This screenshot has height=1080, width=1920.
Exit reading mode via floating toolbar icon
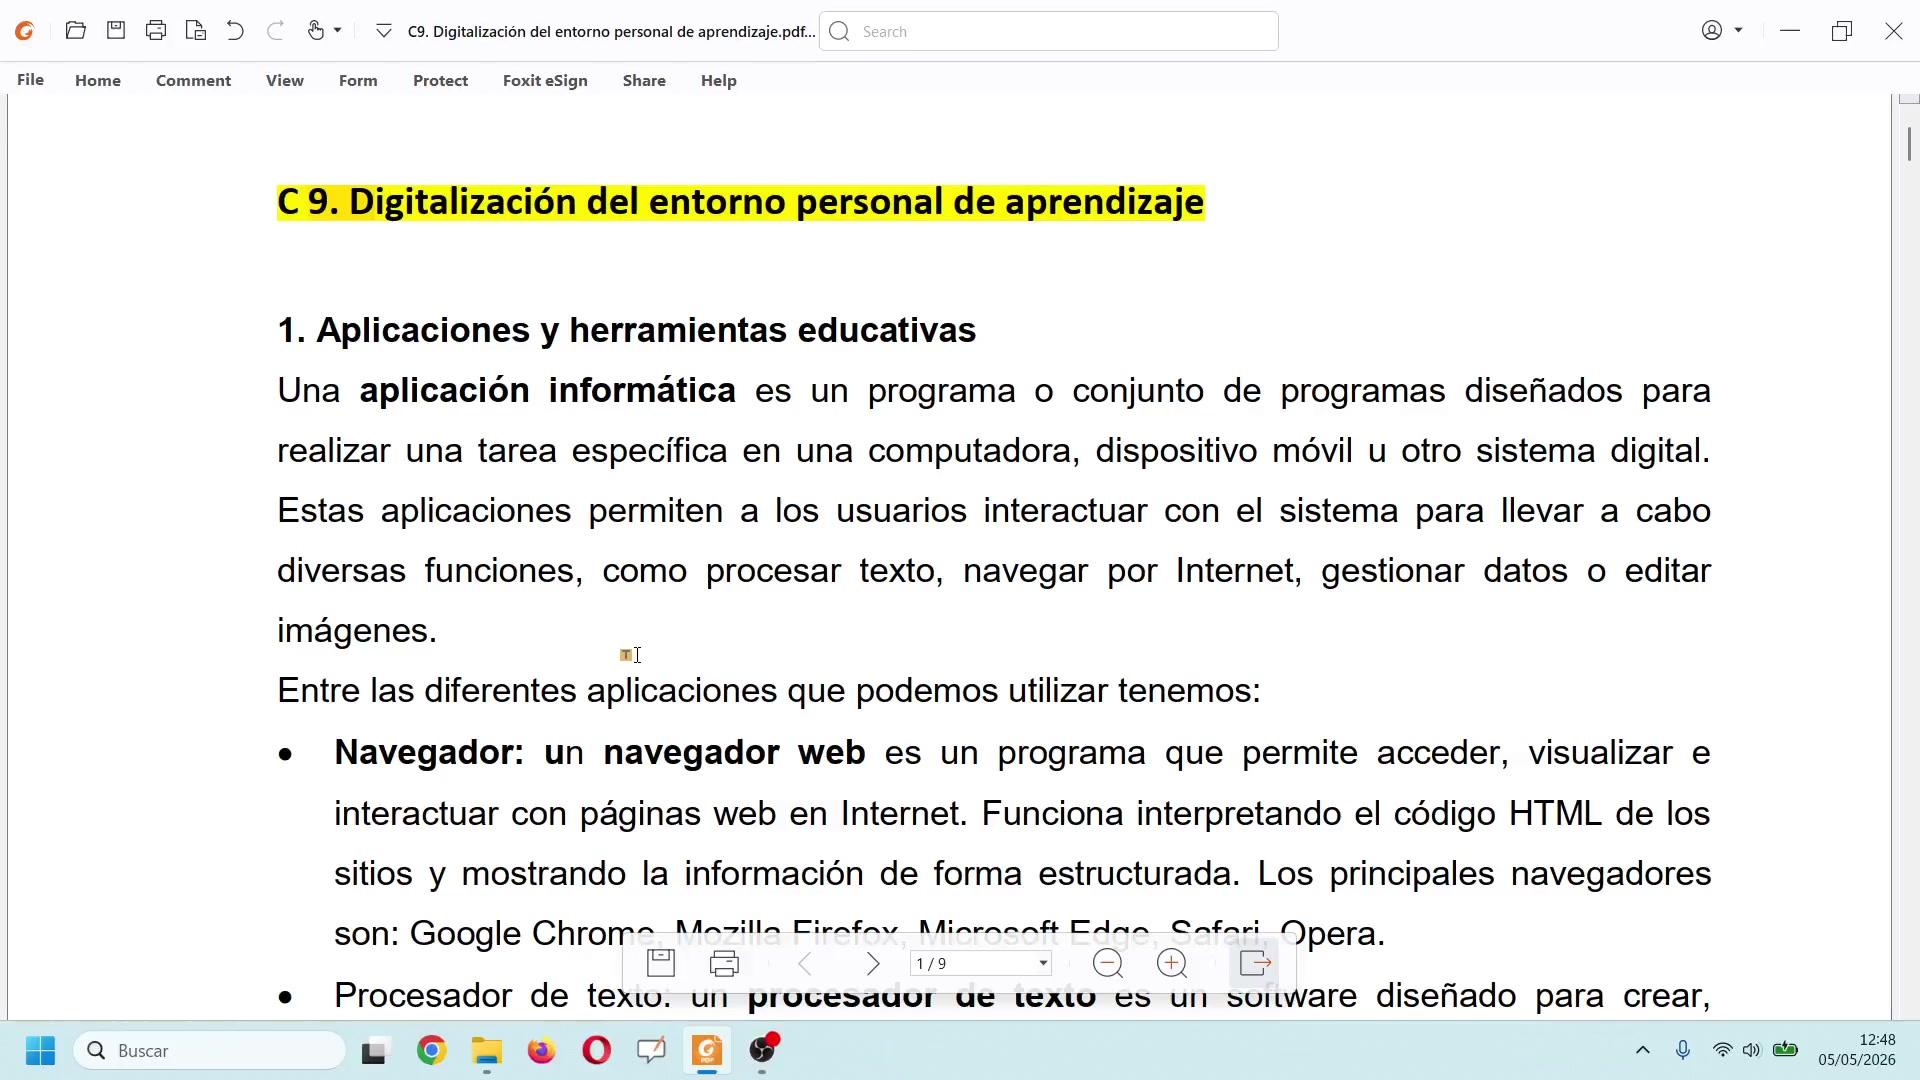pos(1255,963)
